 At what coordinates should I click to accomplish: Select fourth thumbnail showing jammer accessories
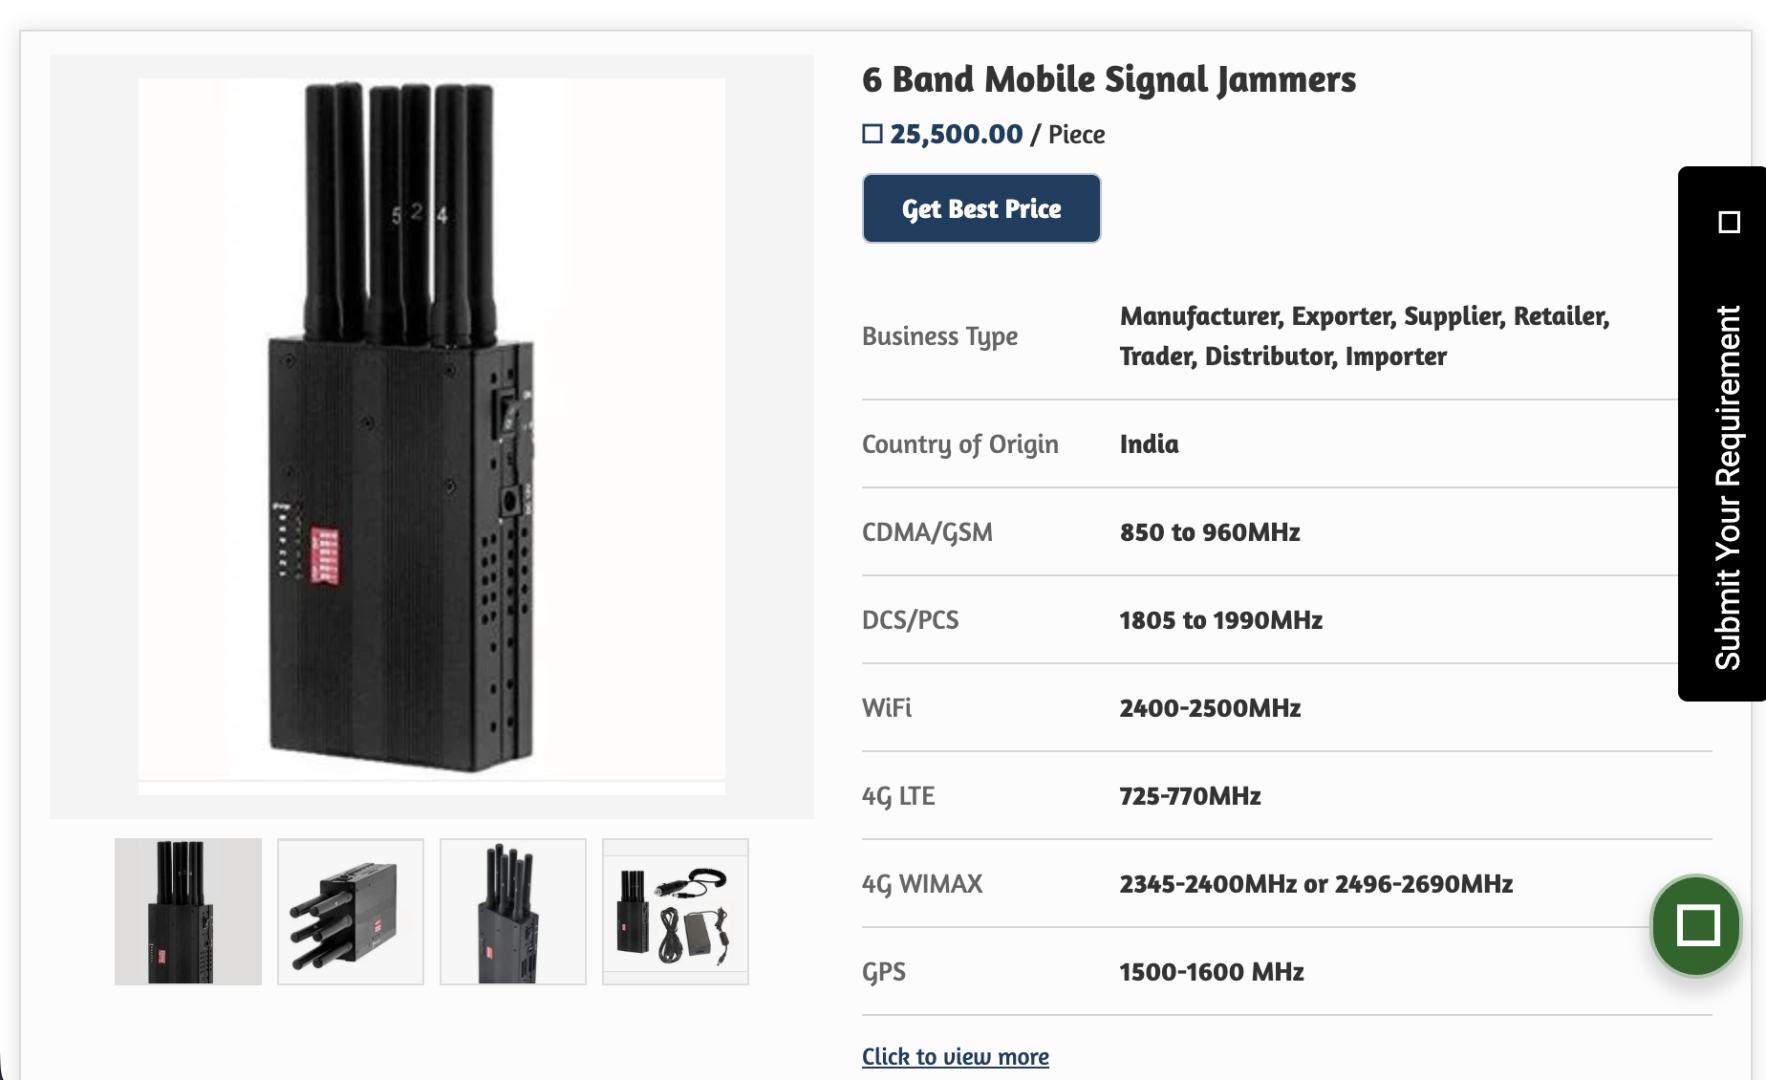point(675,911)
